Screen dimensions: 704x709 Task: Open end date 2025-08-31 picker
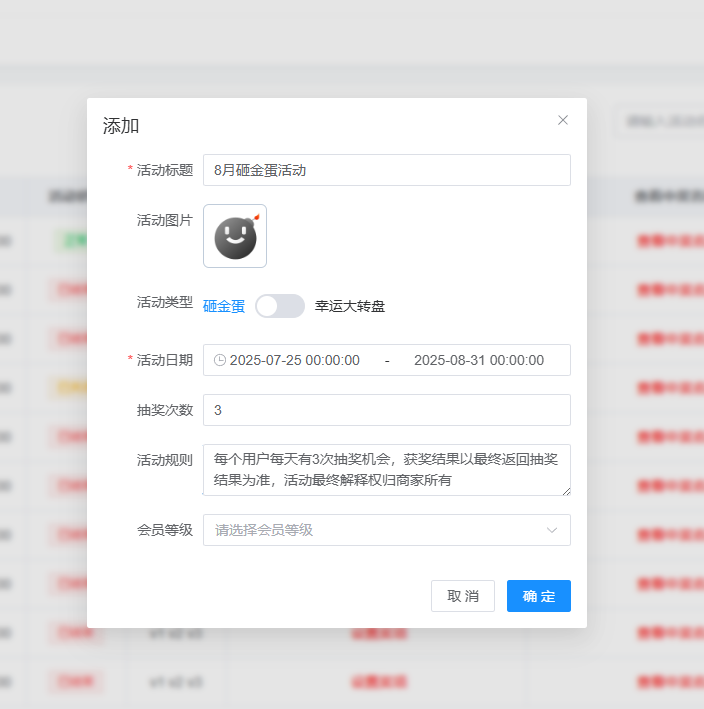(479, 360)
